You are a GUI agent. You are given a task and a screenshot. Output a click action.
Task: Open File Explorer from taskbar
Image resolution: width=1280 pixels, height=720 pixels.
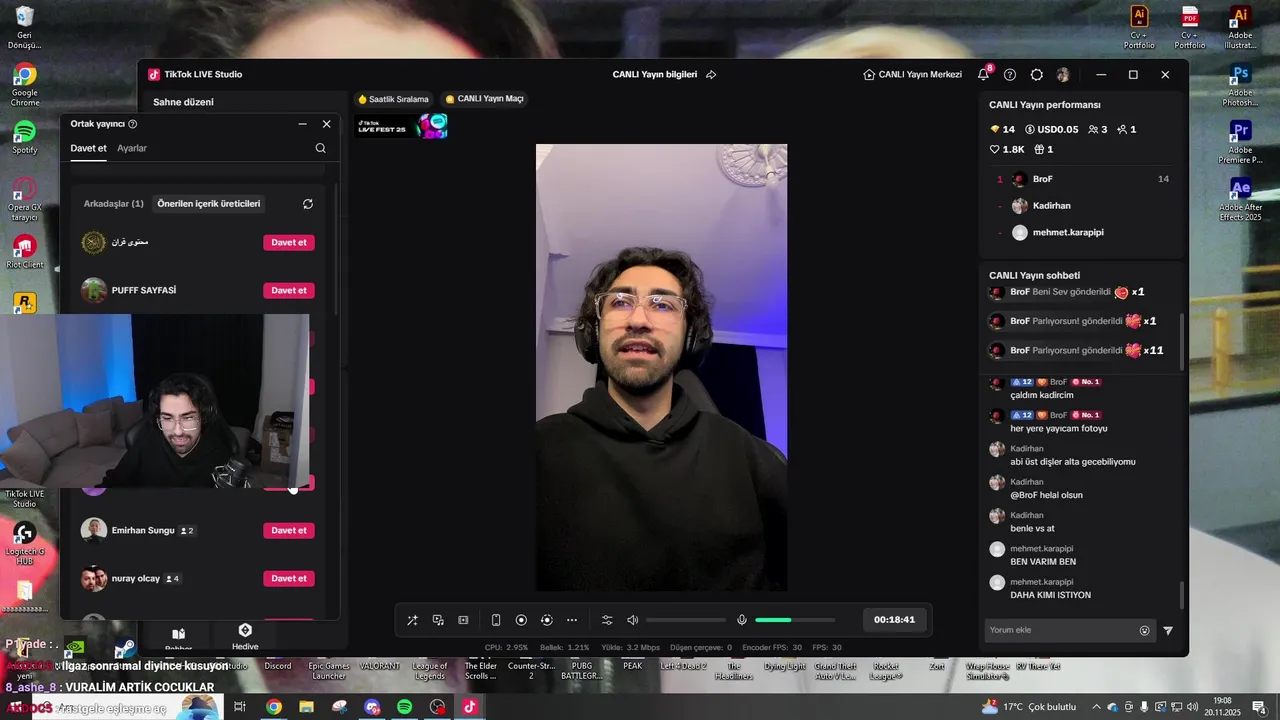306,707
